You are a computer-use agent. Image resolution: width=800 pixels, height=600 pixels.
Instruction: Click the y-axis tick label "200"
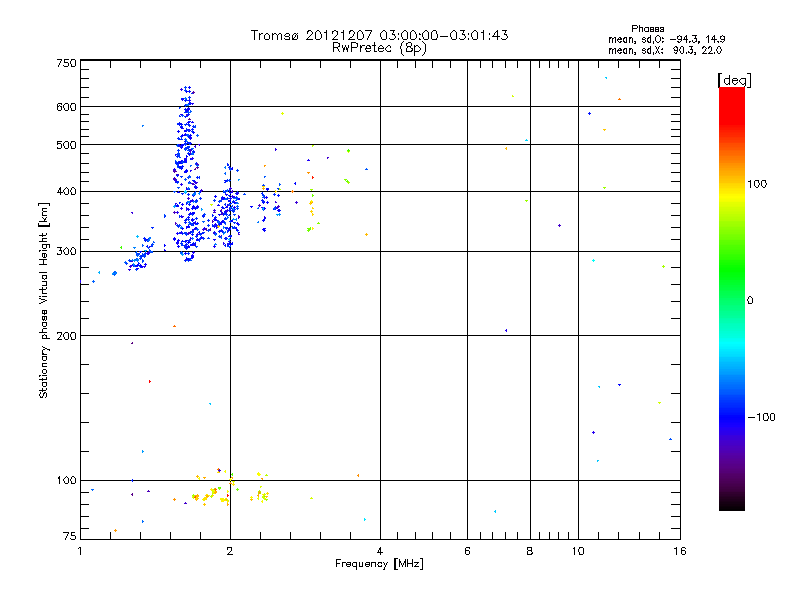click(x=66, y=336)
